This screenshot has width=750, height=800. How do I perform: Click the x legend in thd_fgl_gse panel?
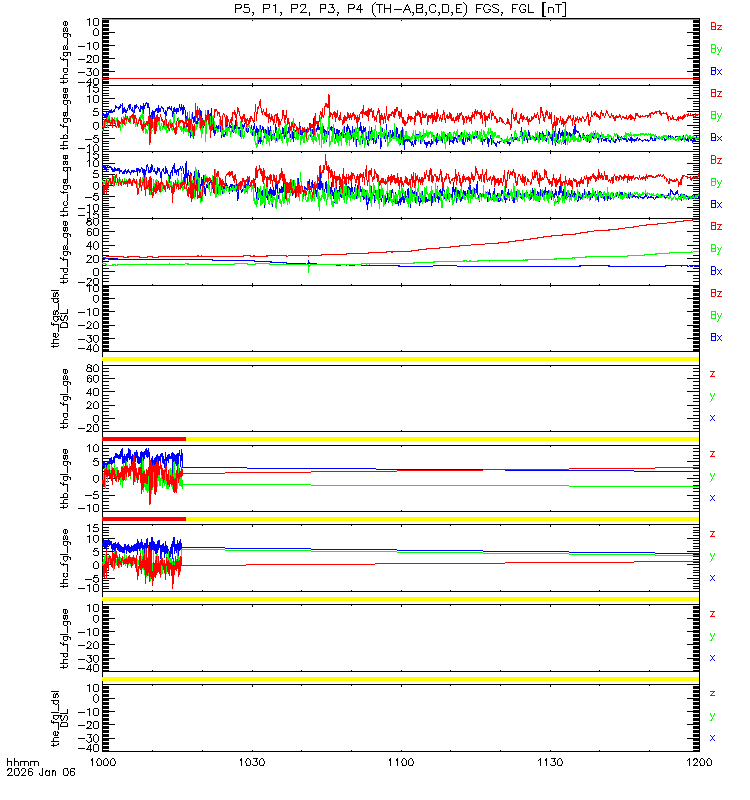click(x=712, y=658)
